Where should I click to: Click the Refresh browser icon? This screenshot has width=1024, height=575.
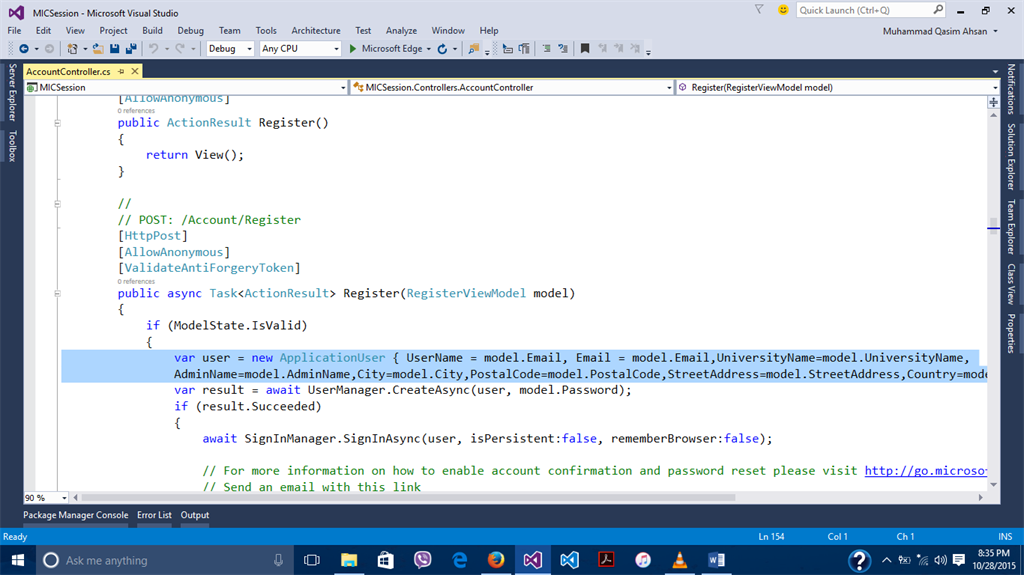point(443,48)
